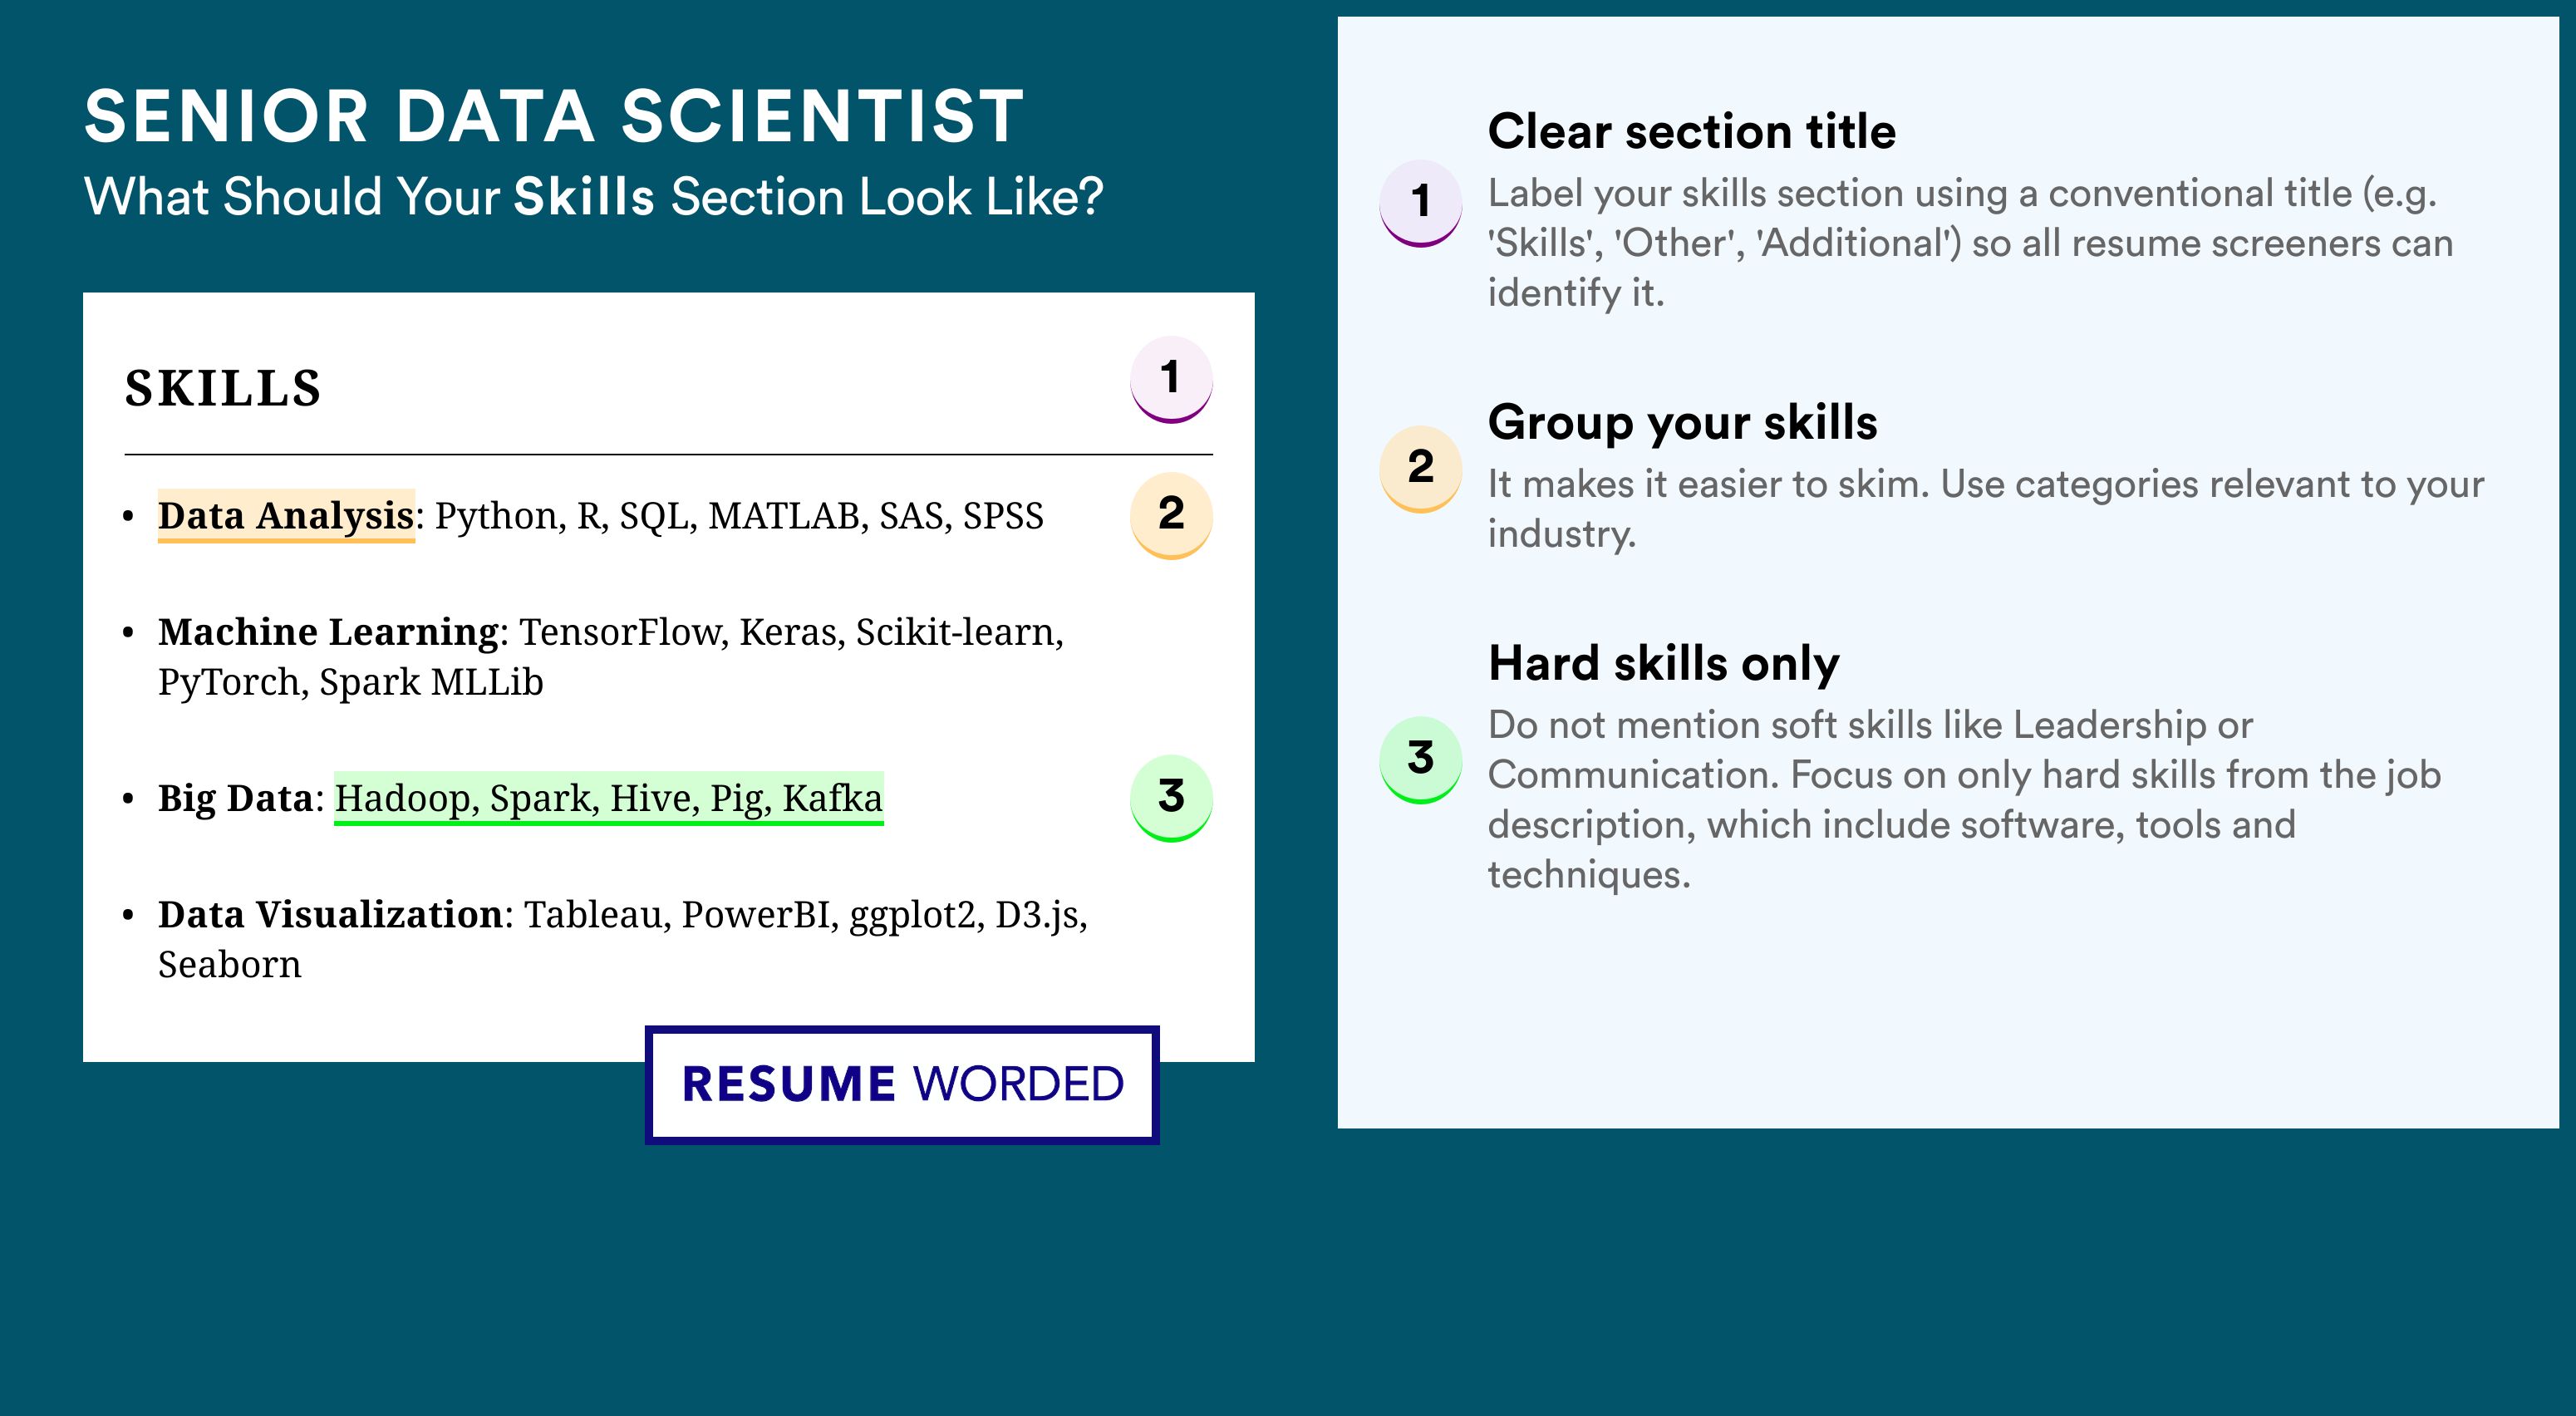The image size is (2576, 1416).
Task: Select highlighted Data Analysis label
Action: point(286,516)
